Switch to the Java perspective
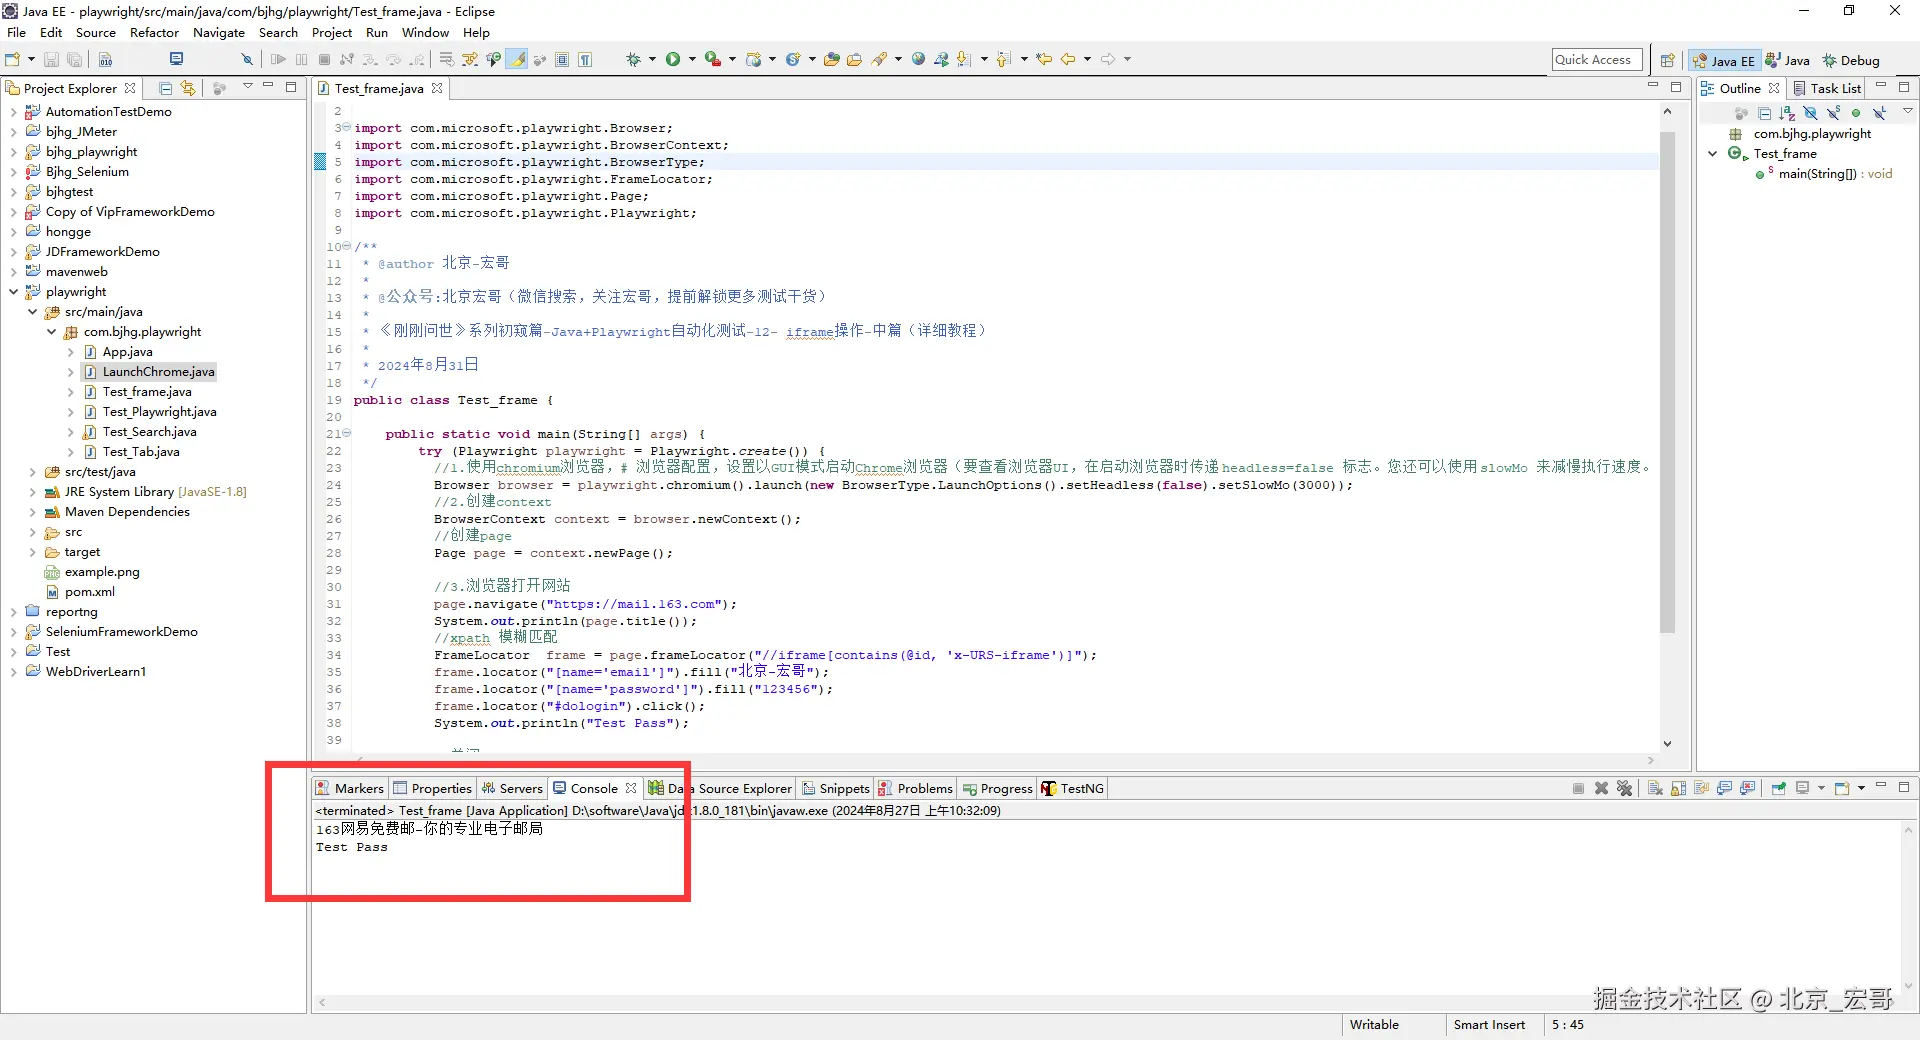Screen dimensions: 1920x1040 (1788, 60)
